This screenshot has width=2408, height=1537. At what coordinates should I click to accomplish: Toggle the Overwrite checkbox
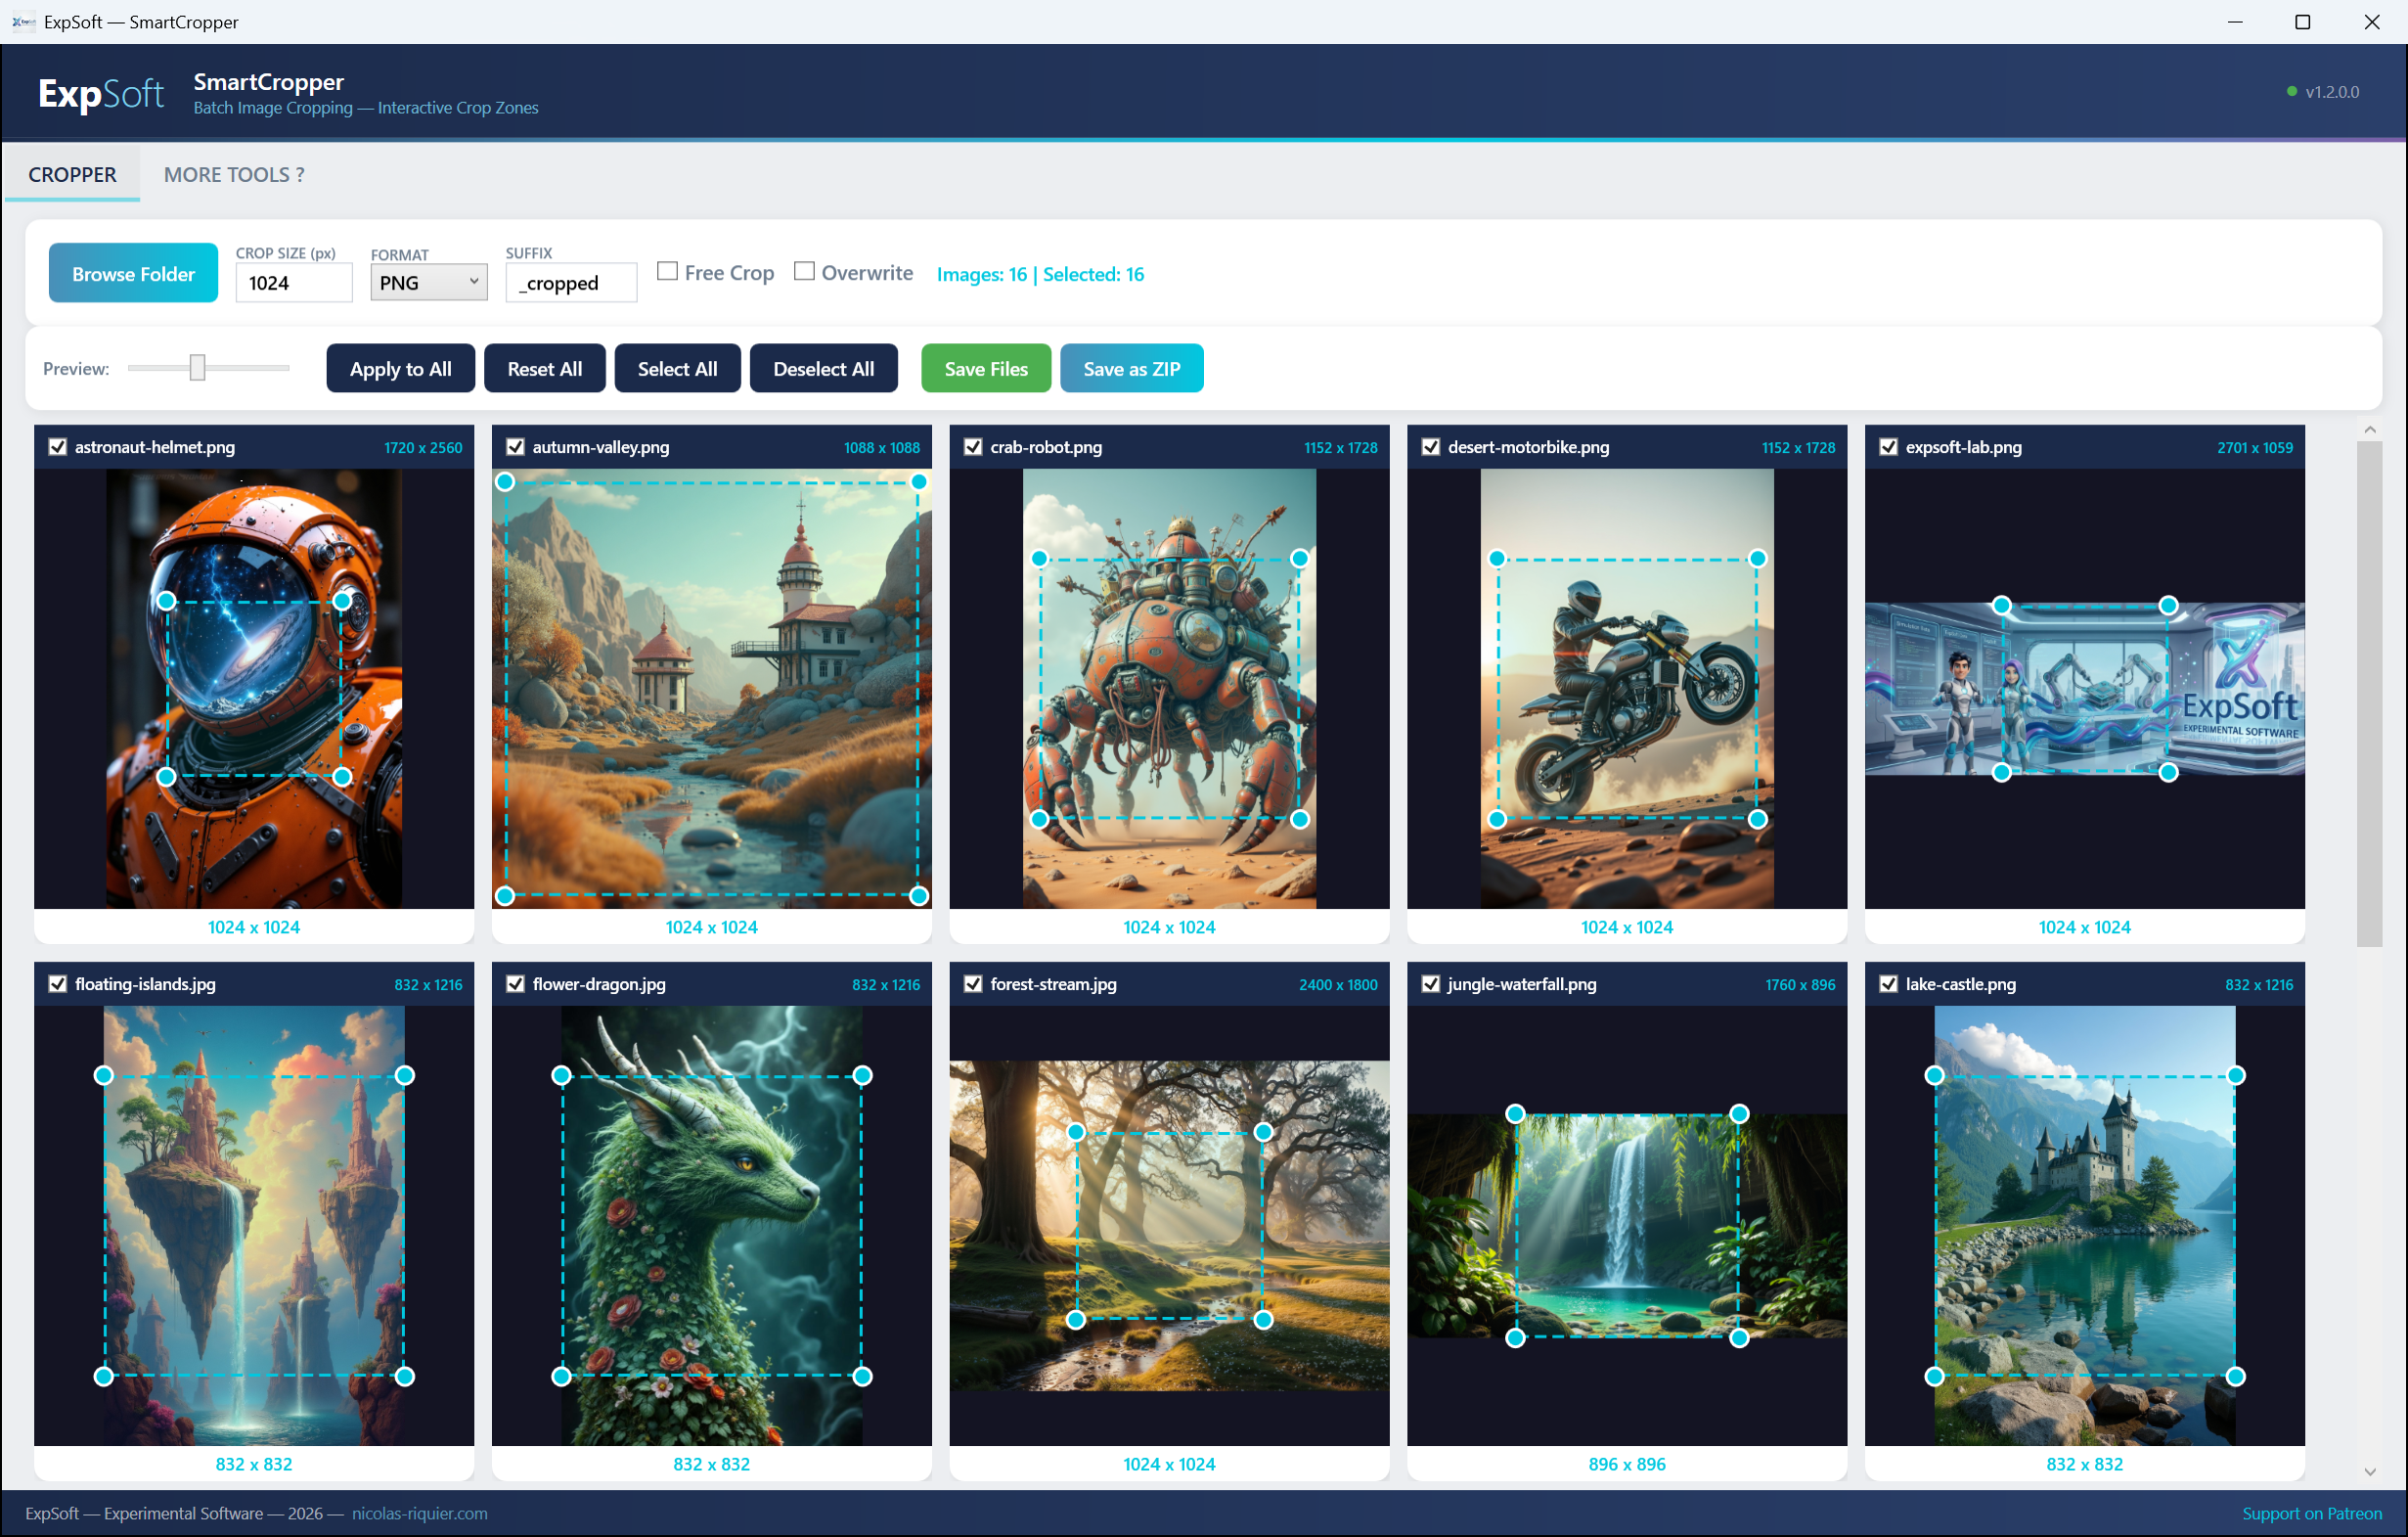pyautogui.click(x=804, y=271)
